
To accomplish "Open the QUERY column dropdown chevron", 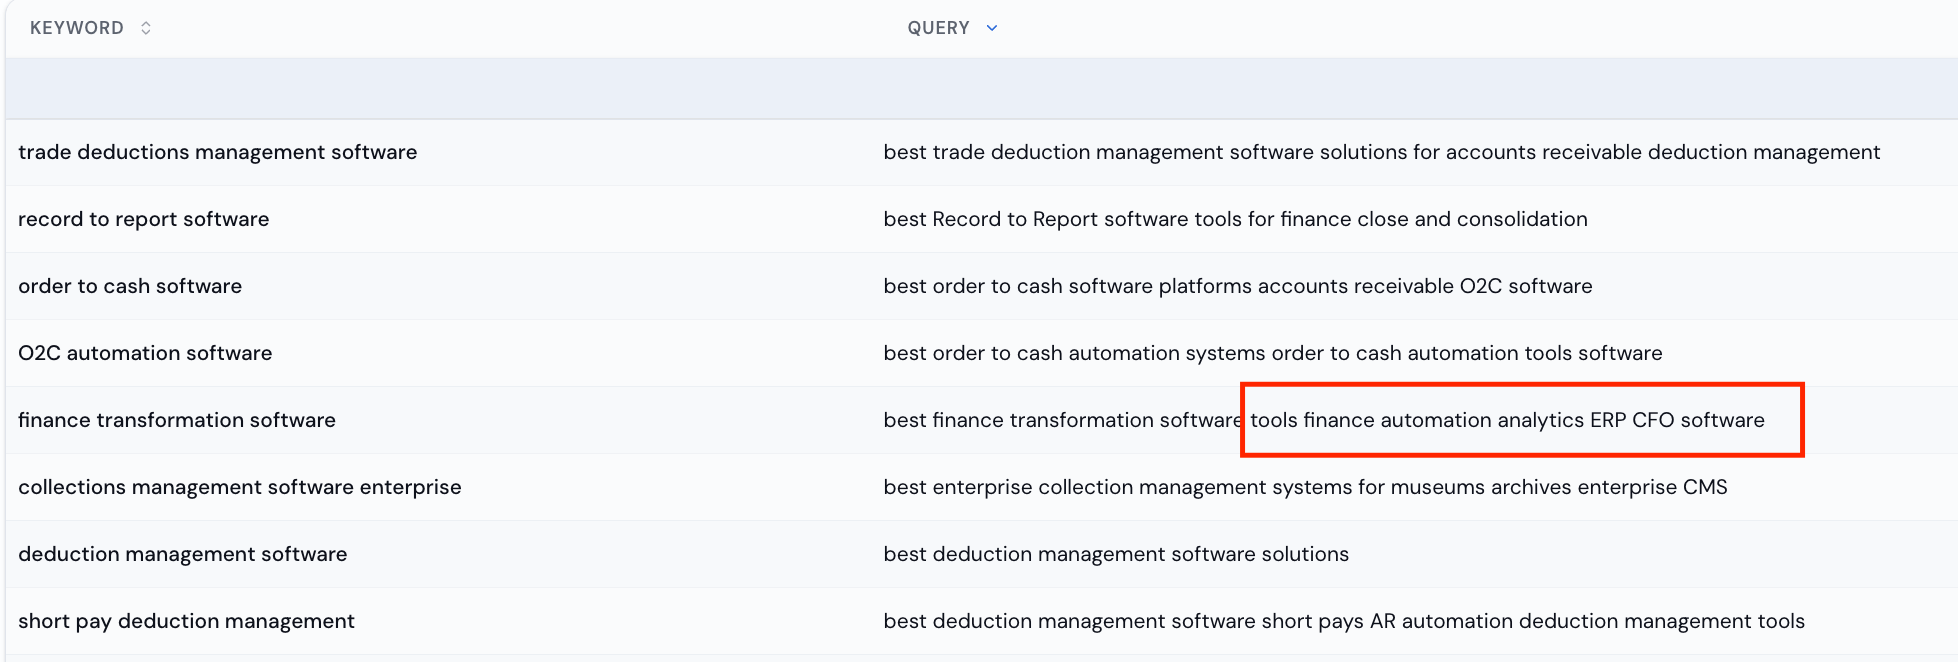I will coord(992,28).
